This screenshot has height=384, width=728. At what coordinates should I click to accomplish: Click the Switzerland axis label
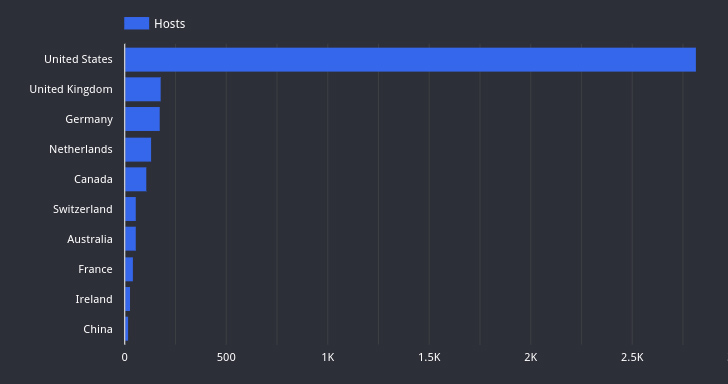coord(83,209)
